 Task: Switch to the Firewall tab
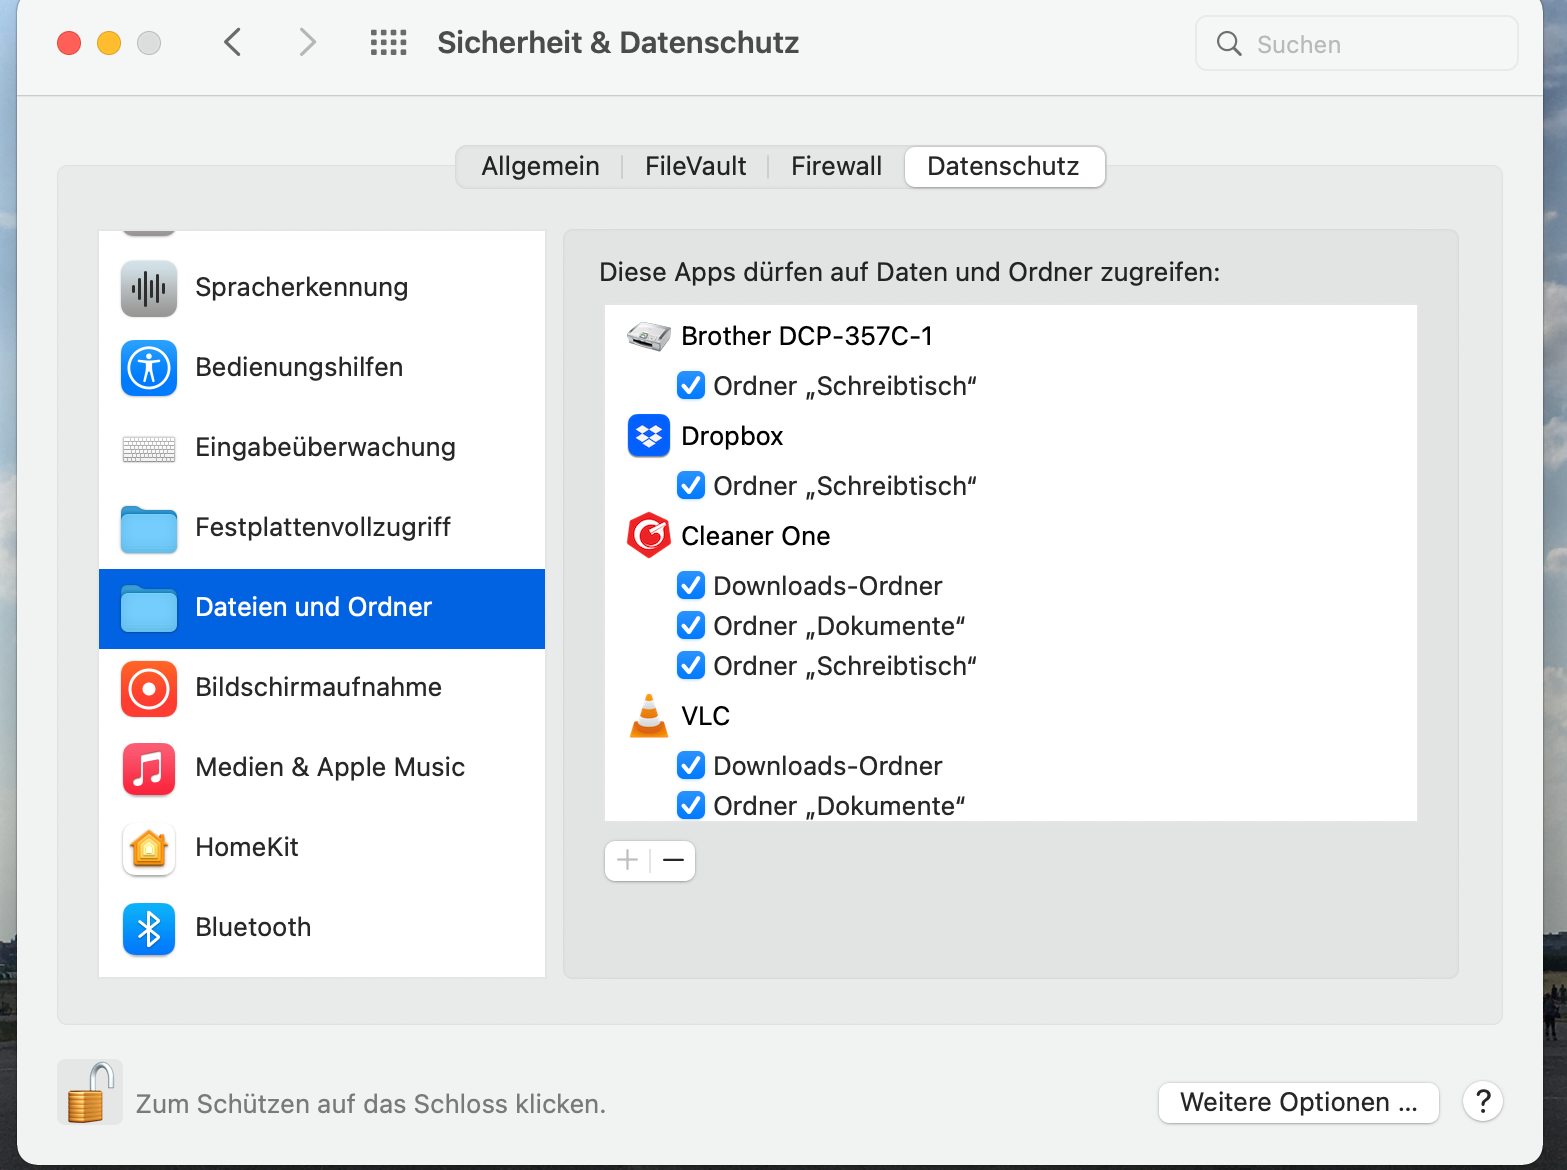(836, 166)
